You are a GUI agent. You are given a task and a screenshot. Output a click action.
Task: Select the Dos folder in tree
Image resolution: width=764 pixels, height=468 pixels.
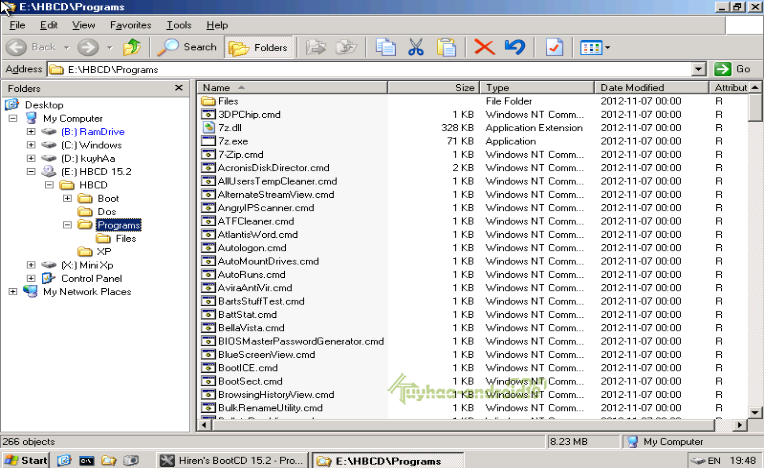[x=106, y=211]
